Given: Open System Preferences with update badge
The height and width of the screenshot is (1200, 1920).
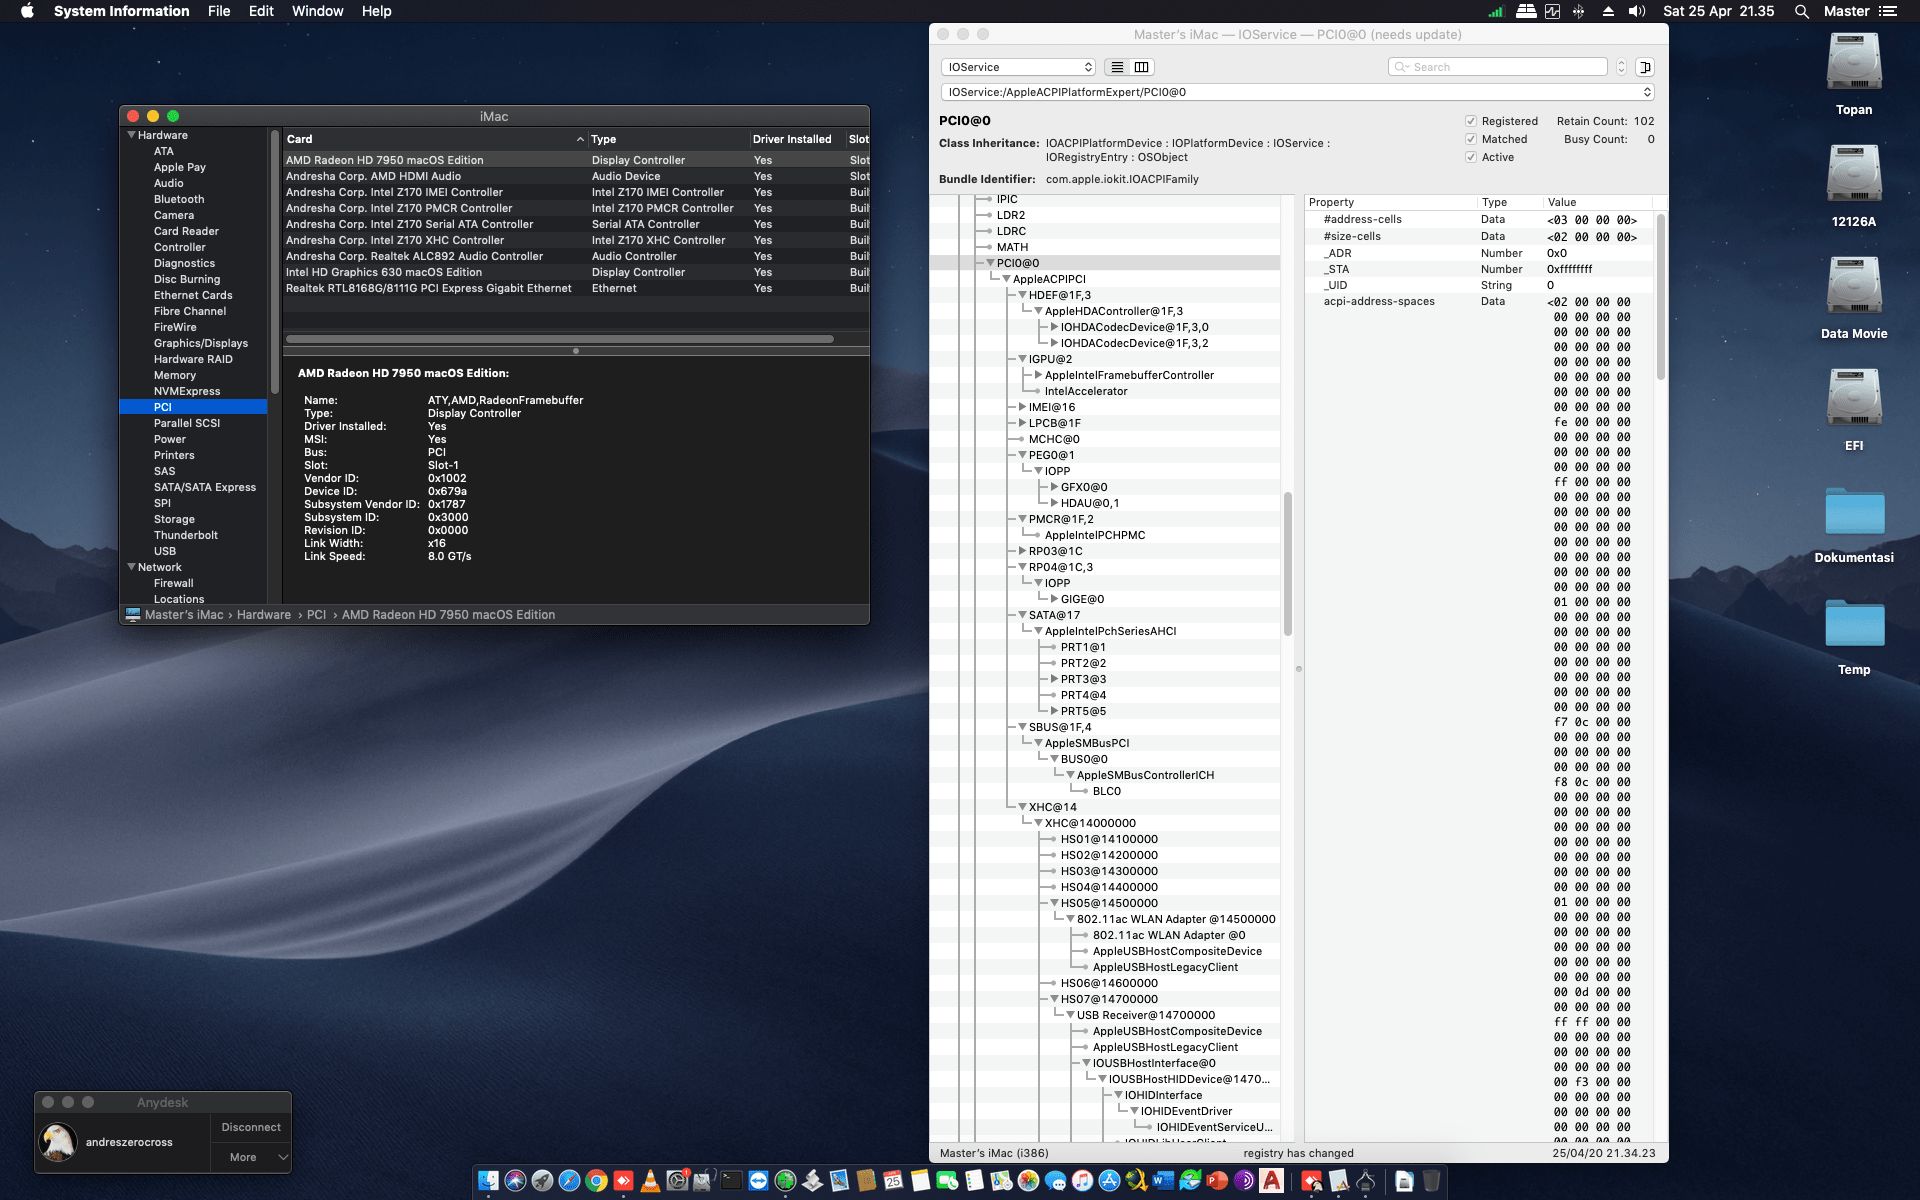Looking at the screenshot, I should [677, 1181].
